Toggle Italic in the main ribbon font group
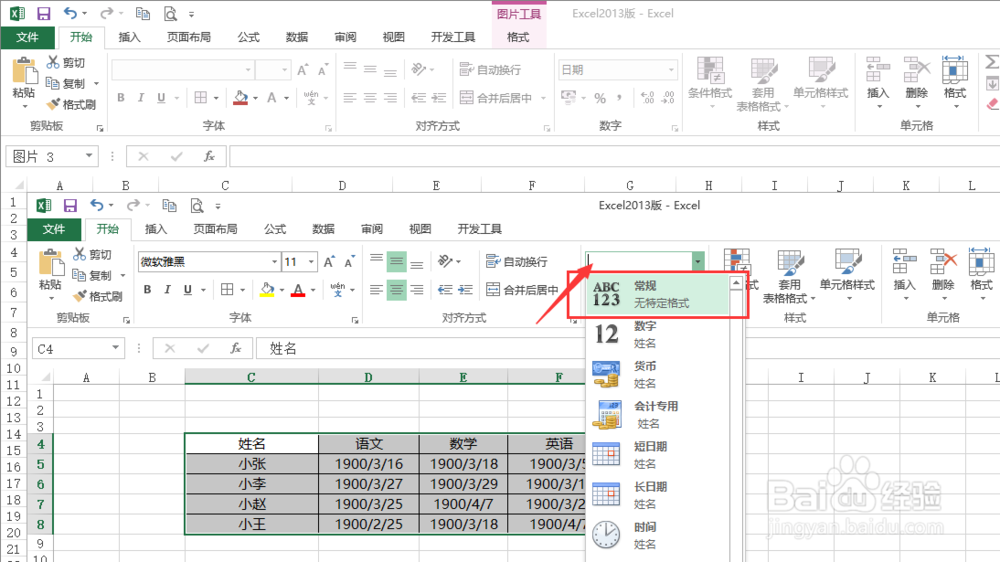This screenshot has width=1000, height=562. tap(141, 98)
